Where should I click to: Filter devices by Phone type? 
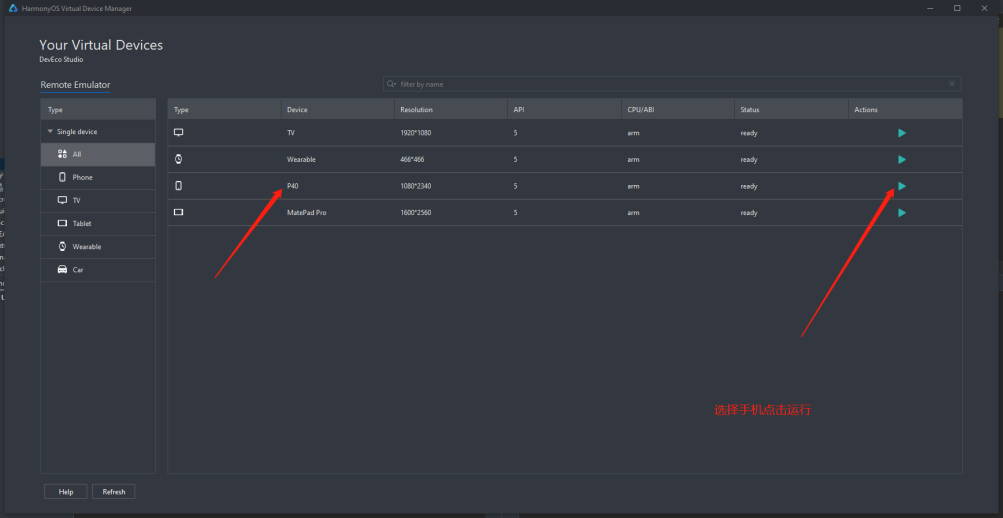[82, 177]
